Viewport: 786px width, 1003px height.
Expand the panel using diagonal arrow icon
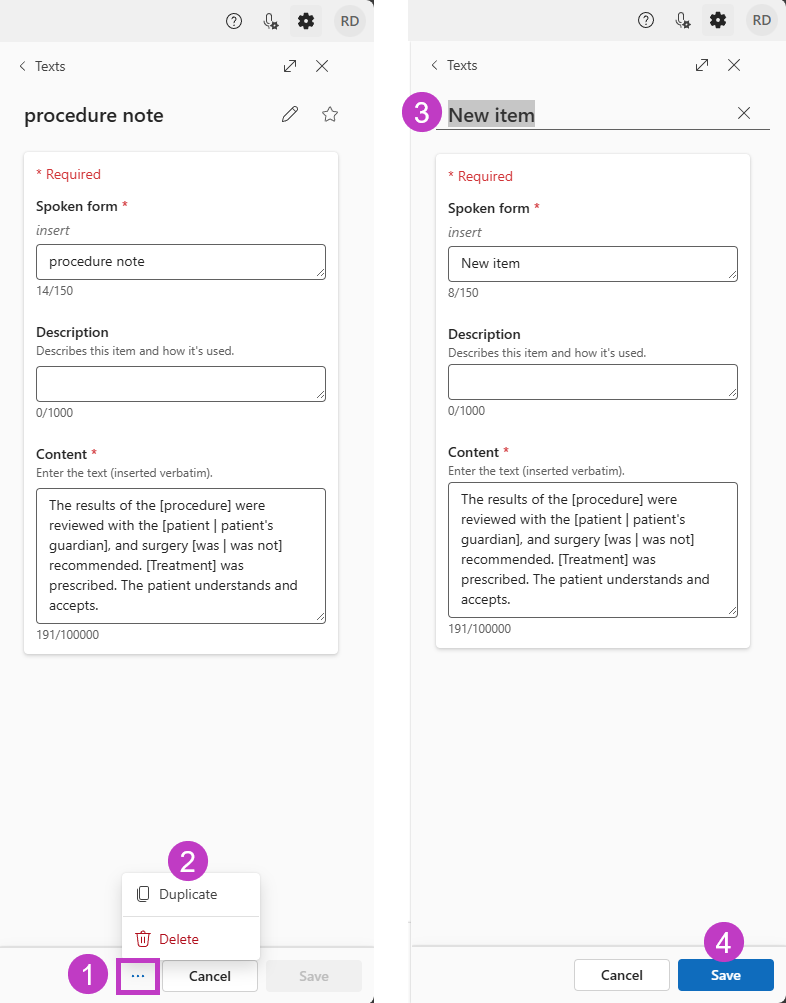coord(289,65)
